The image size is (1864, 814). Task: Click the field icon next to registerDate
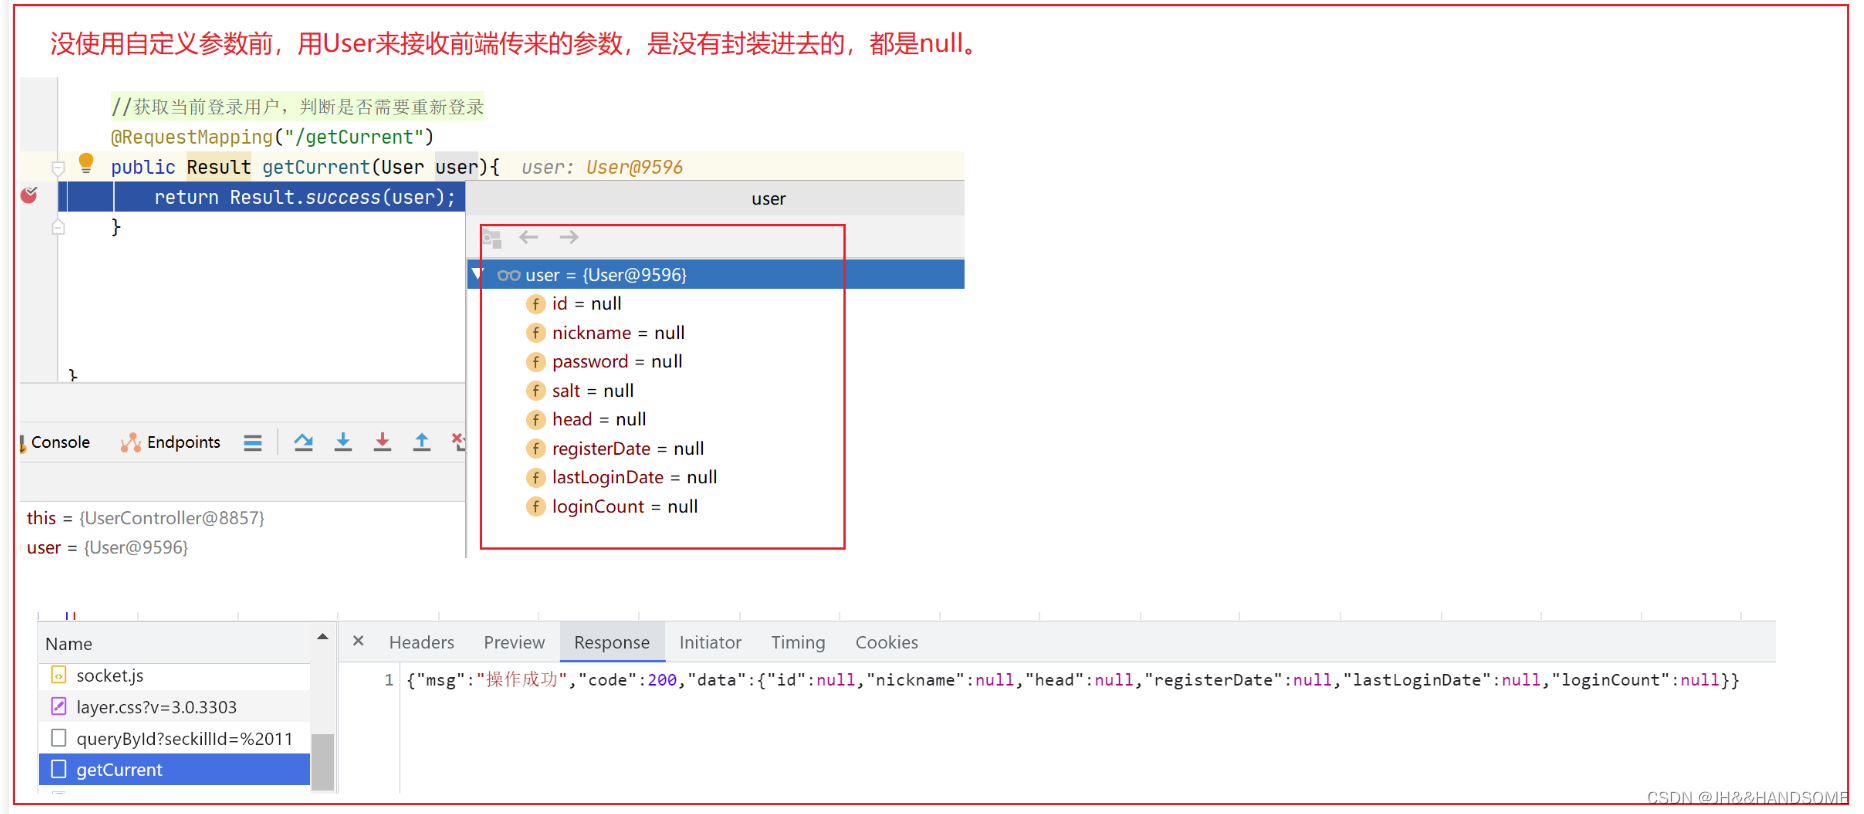click(536, 449)
